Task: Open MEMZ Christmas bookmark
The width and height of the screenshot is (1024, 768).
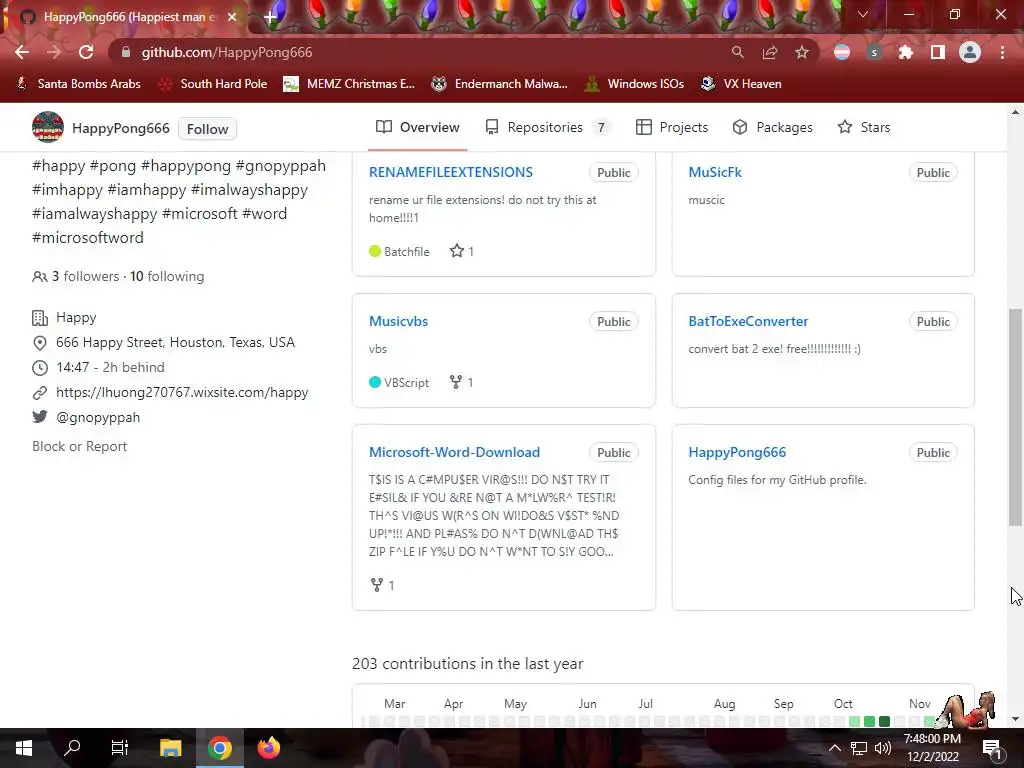Action: [349, 84]
